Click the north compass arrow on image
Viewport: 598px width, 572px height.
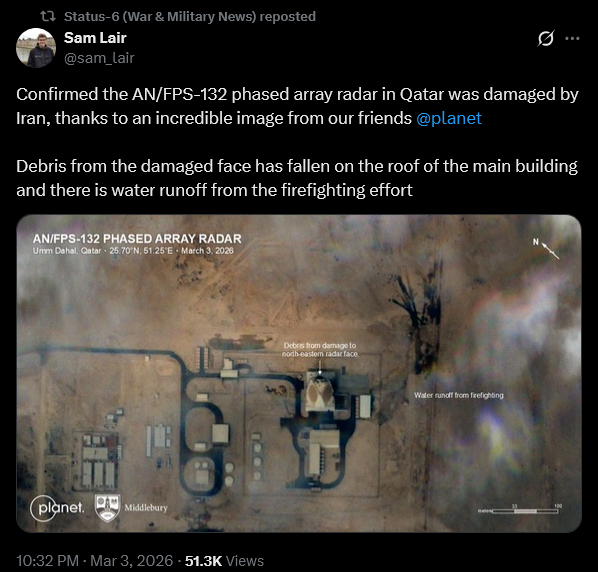tap(547, 248)
